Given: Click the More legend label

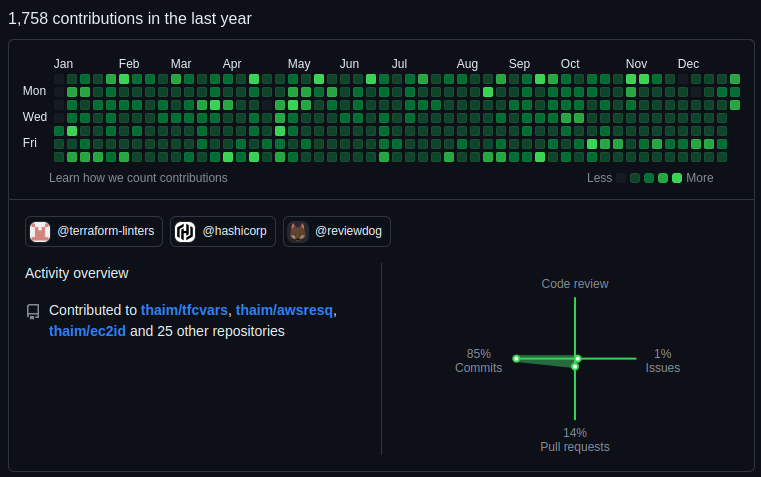Looking at the screenshot, I should click(x=700, y=178).
